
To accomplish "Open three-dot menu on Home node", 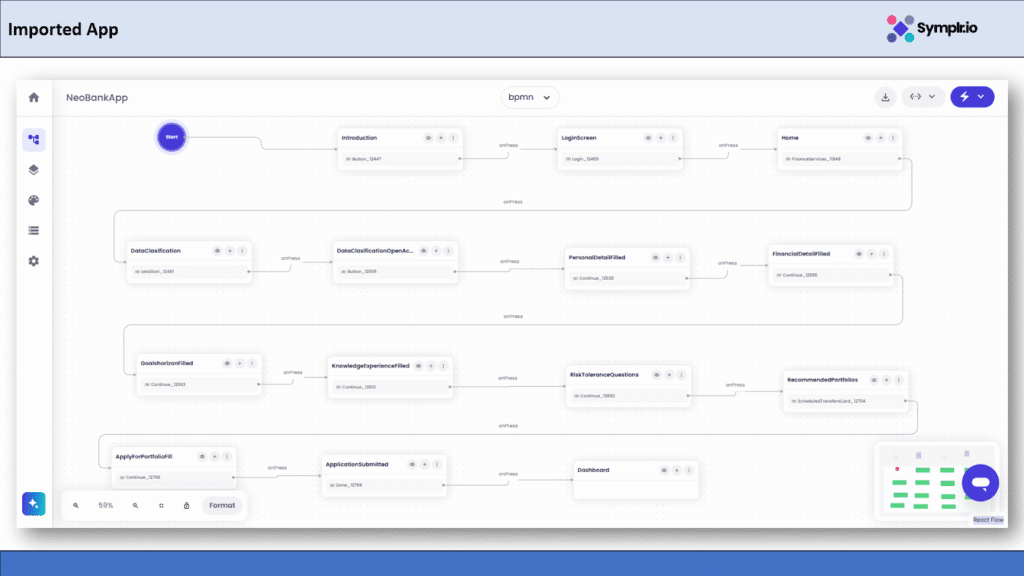I will click(x=893, y=138).
